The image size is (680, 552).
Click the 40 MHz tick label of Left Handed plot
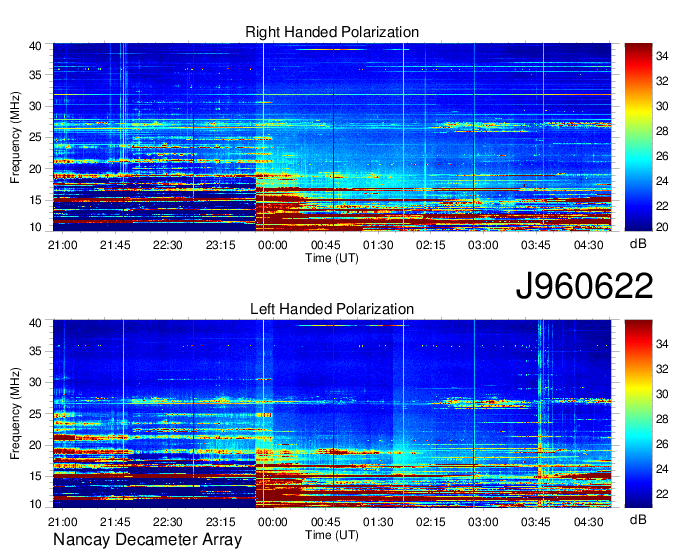(x=35, y=323)
